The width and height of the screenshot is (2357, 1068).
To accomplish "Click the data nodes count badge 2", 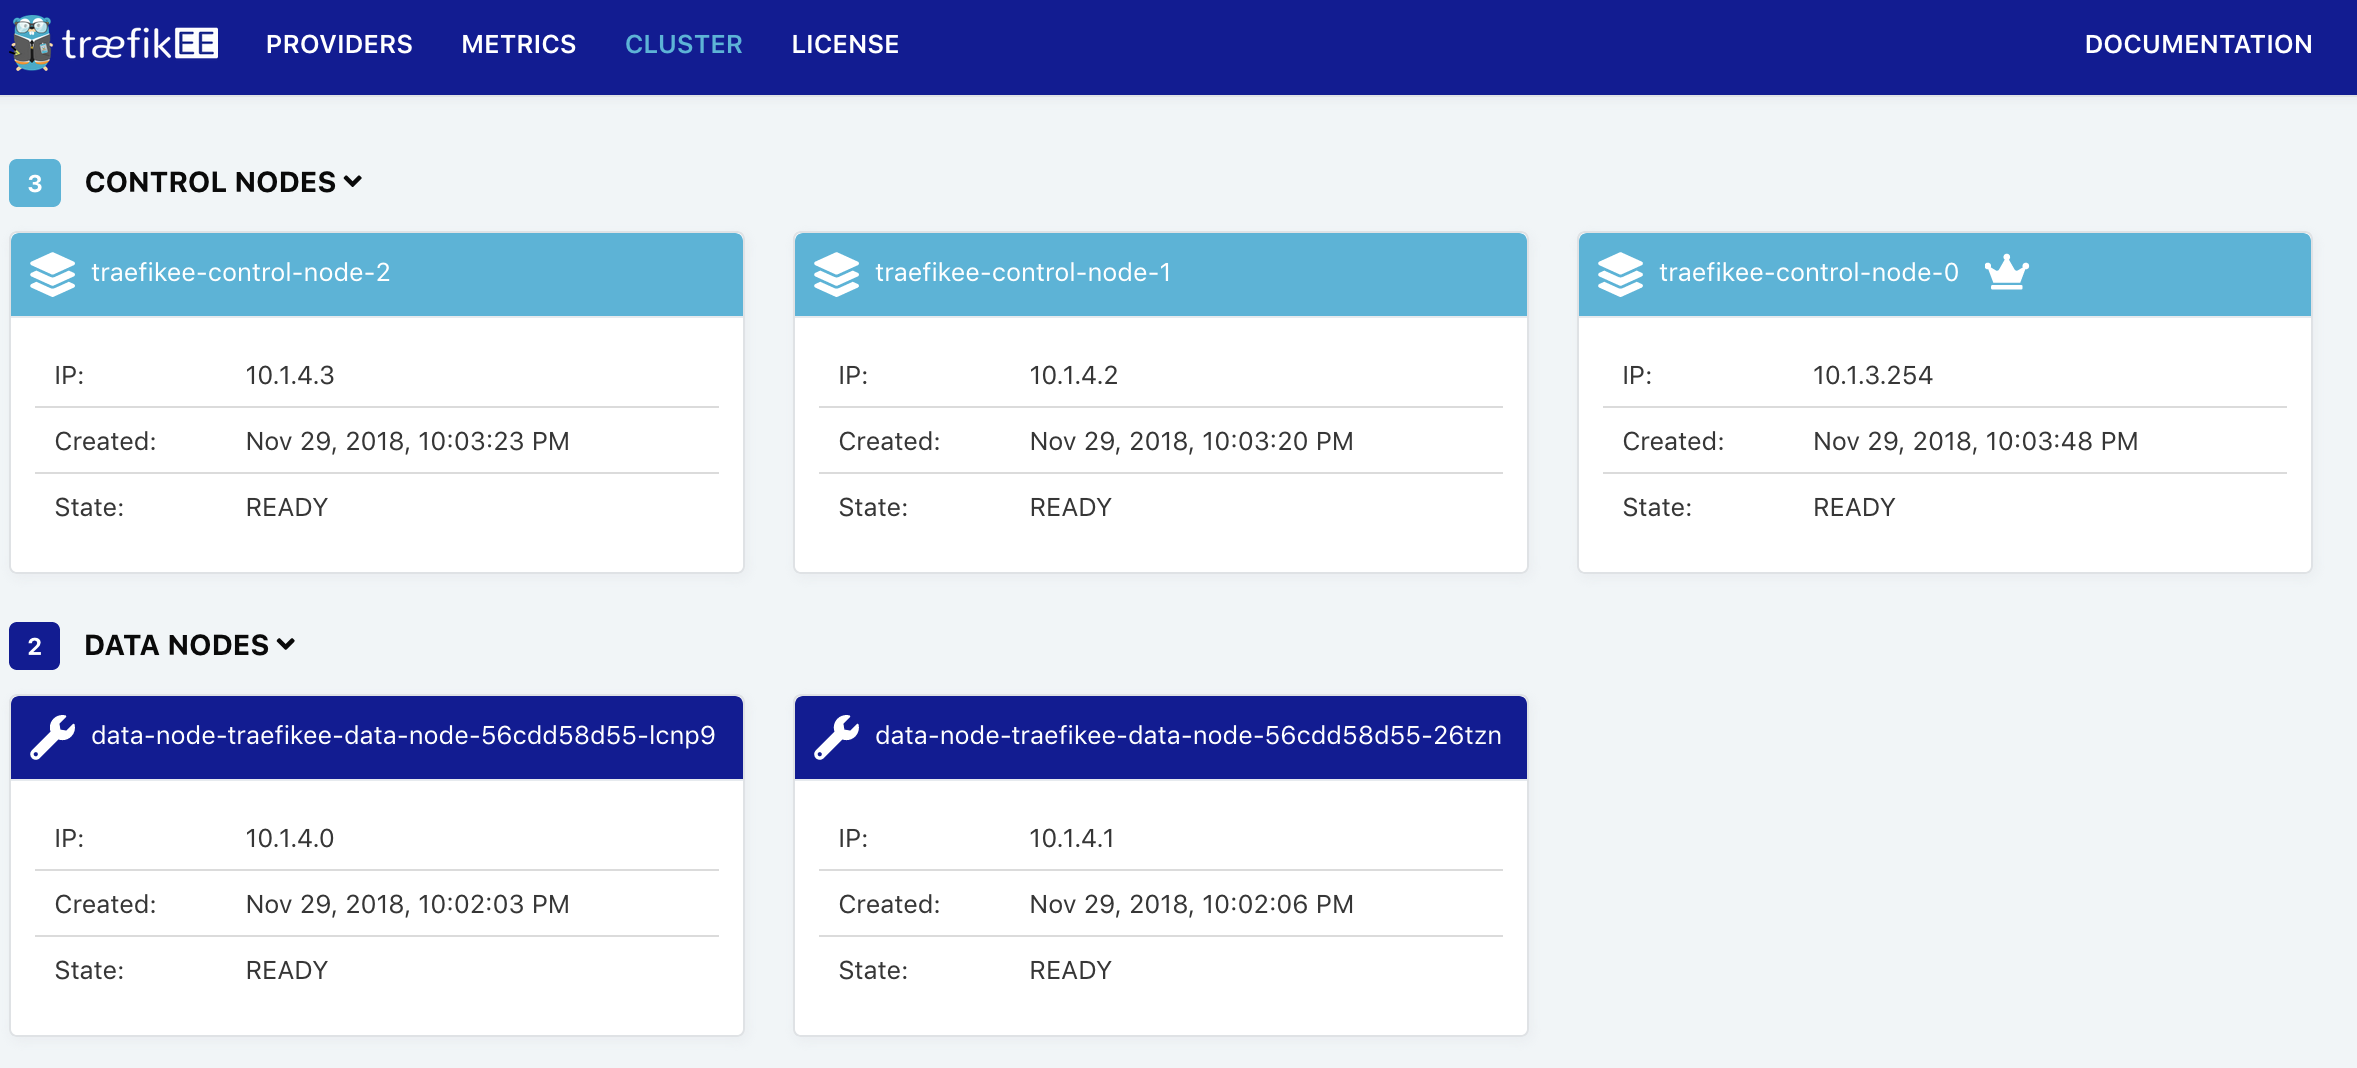I will [x=35, y=646].
